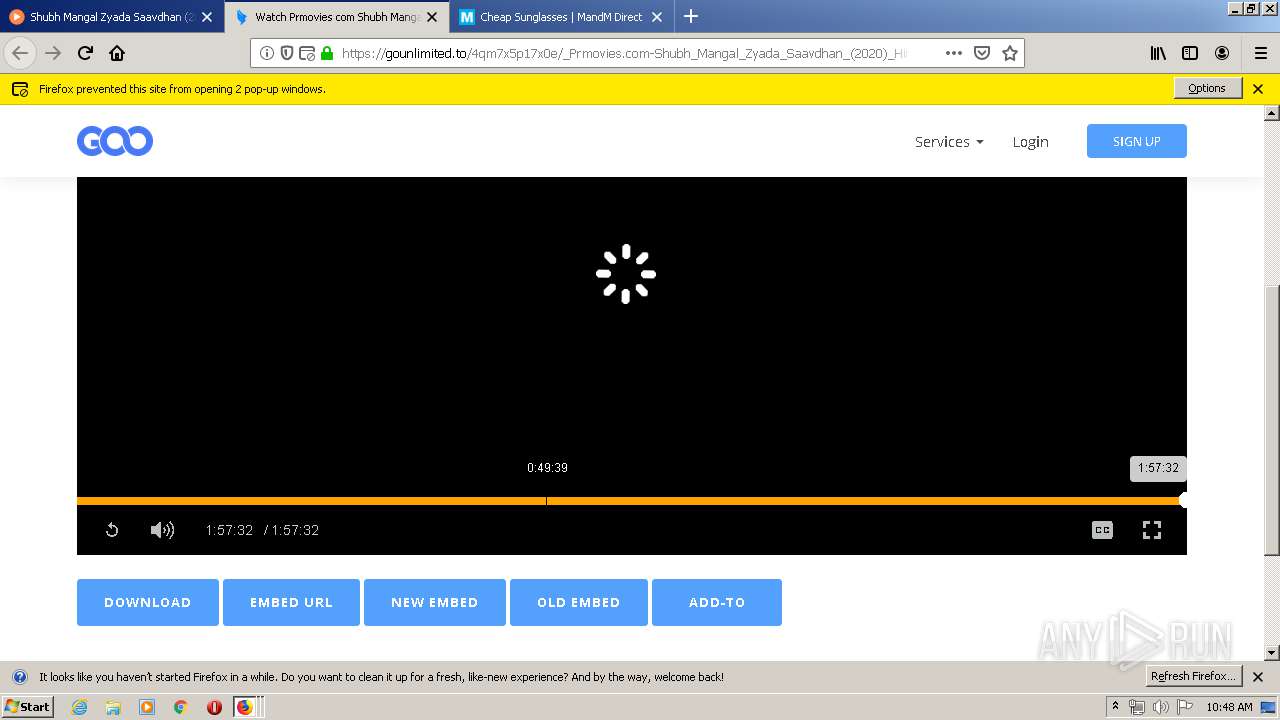Close the Watch Prmovies tab
This screenshot has height=720, width=1280.
(432, 17)
